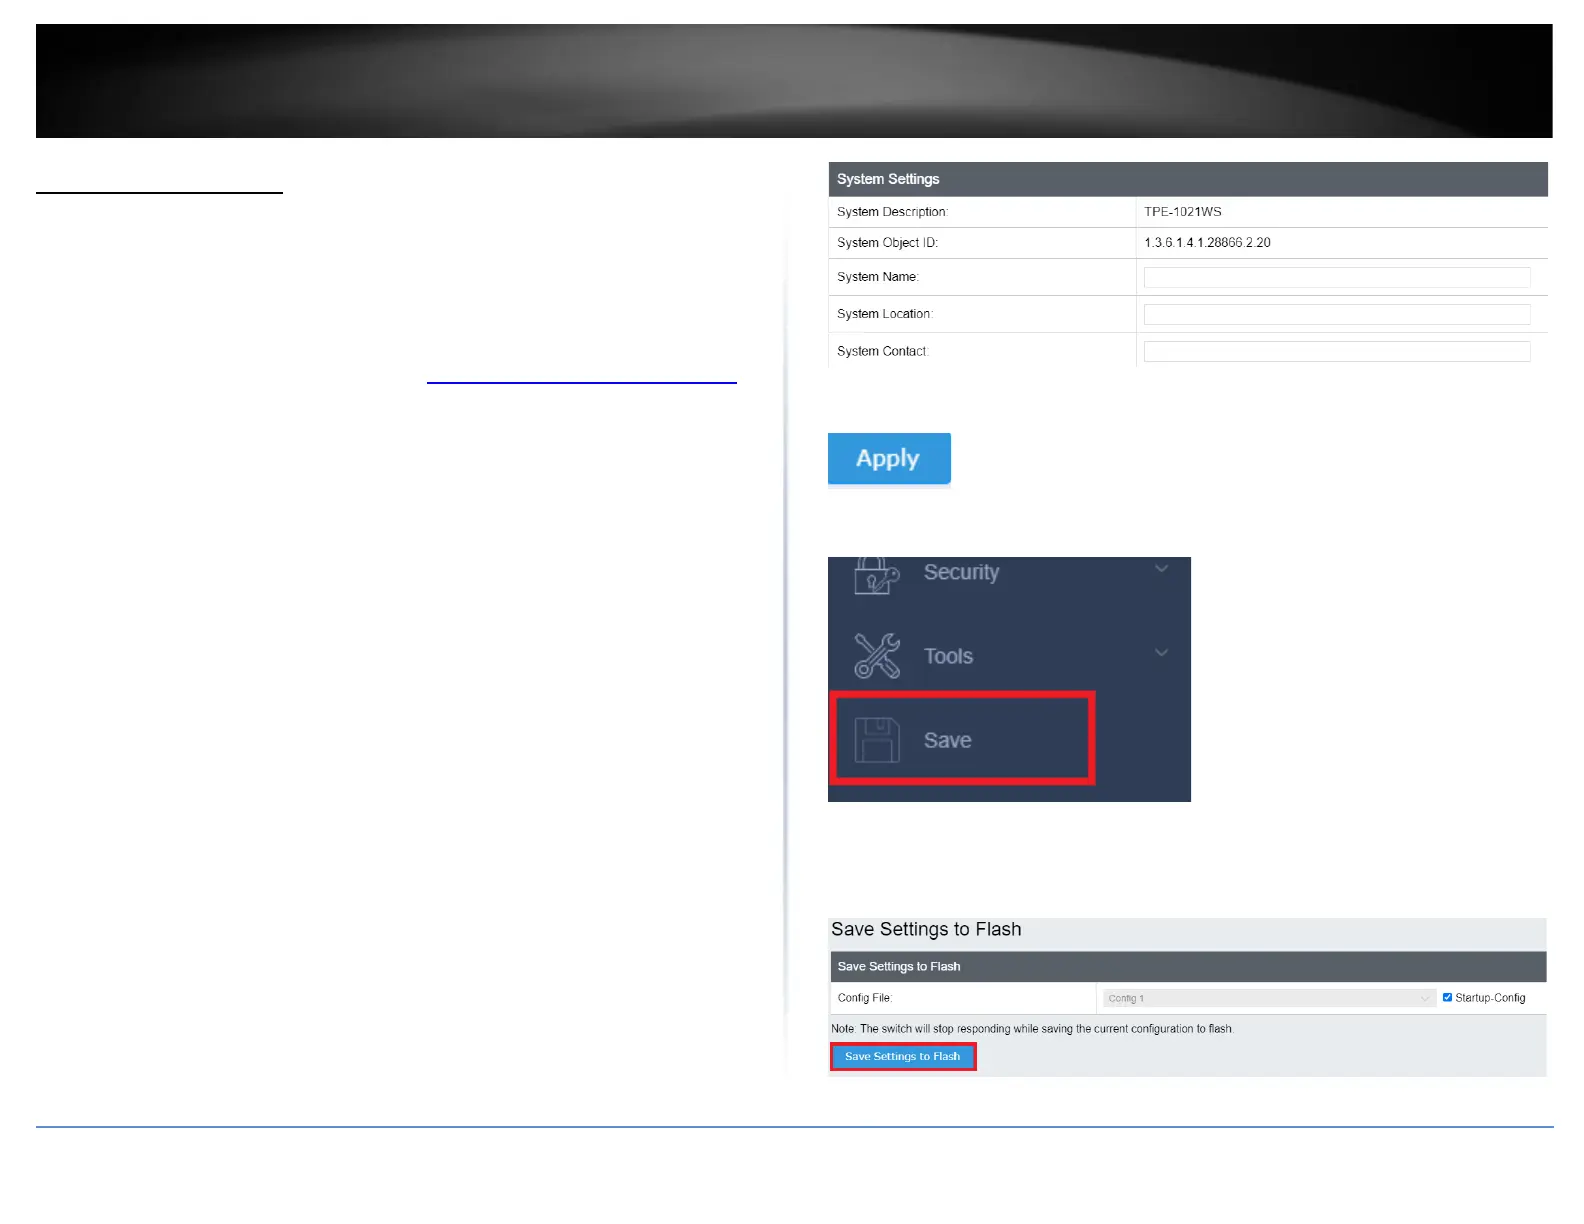1584x1224 pixels.
Task: Click the TPE-1021WS system description value
Action: [x=1183, y=211]
